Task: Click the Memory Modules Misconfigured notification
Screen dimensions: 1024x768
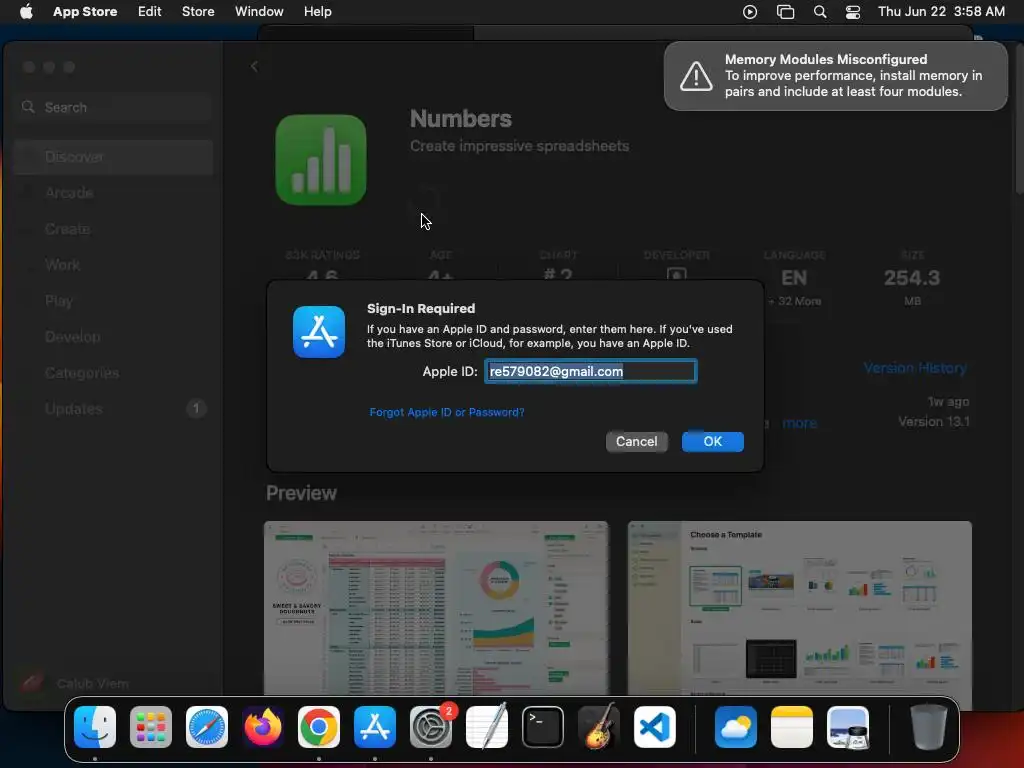Action: 835,76
